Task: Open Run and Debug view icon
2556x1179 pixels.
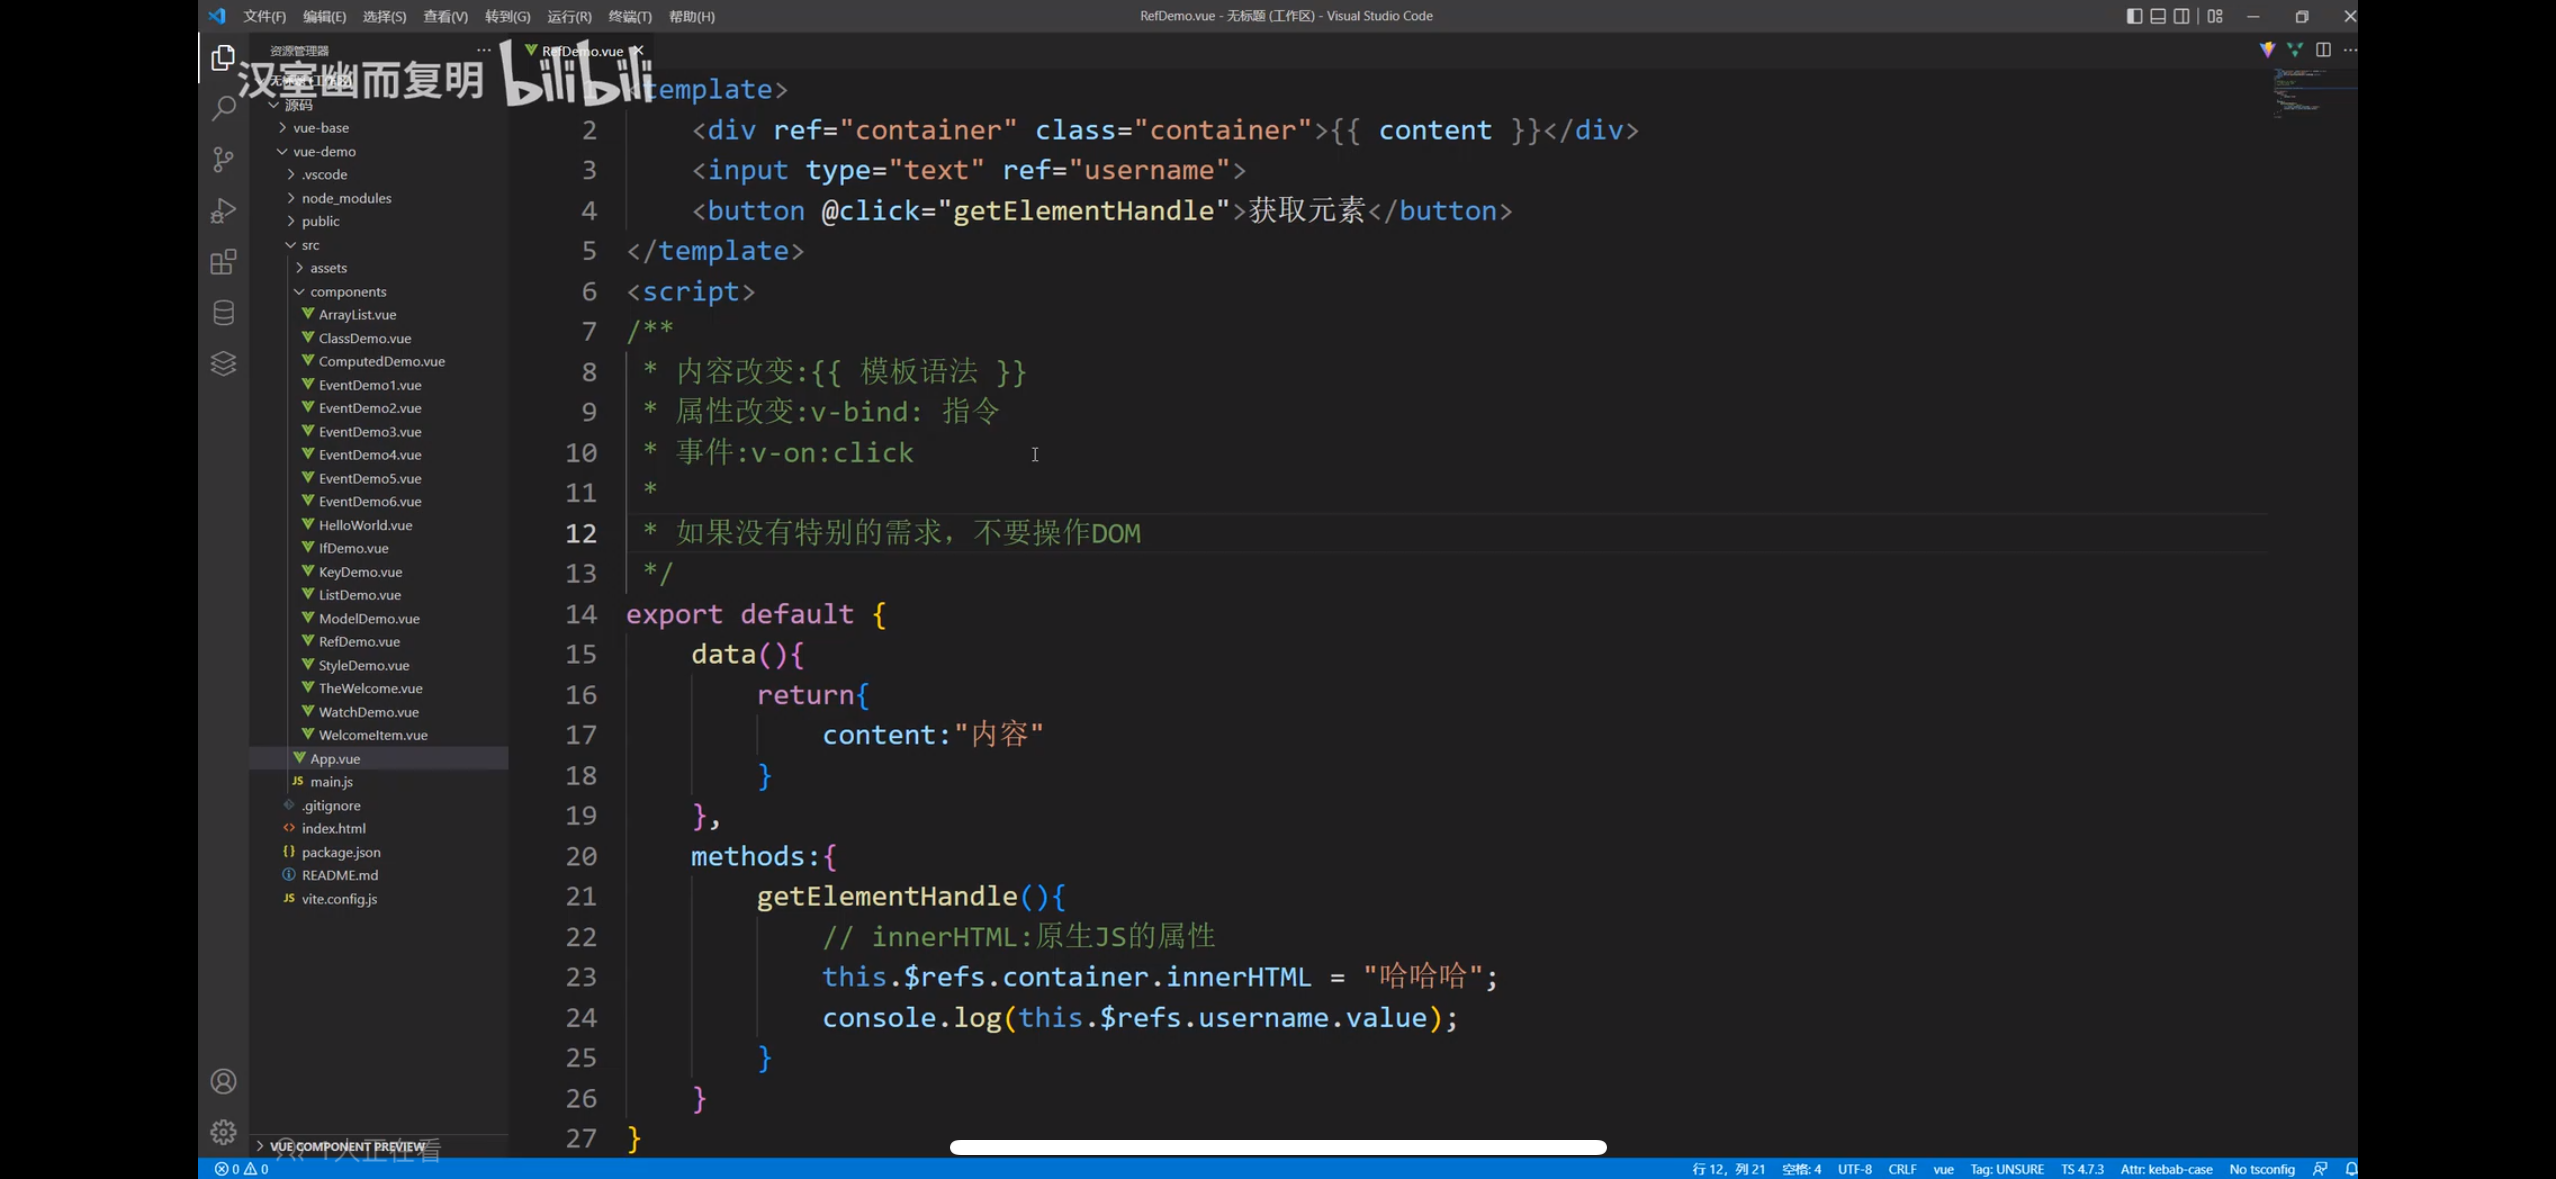Action: coord(223,211)
